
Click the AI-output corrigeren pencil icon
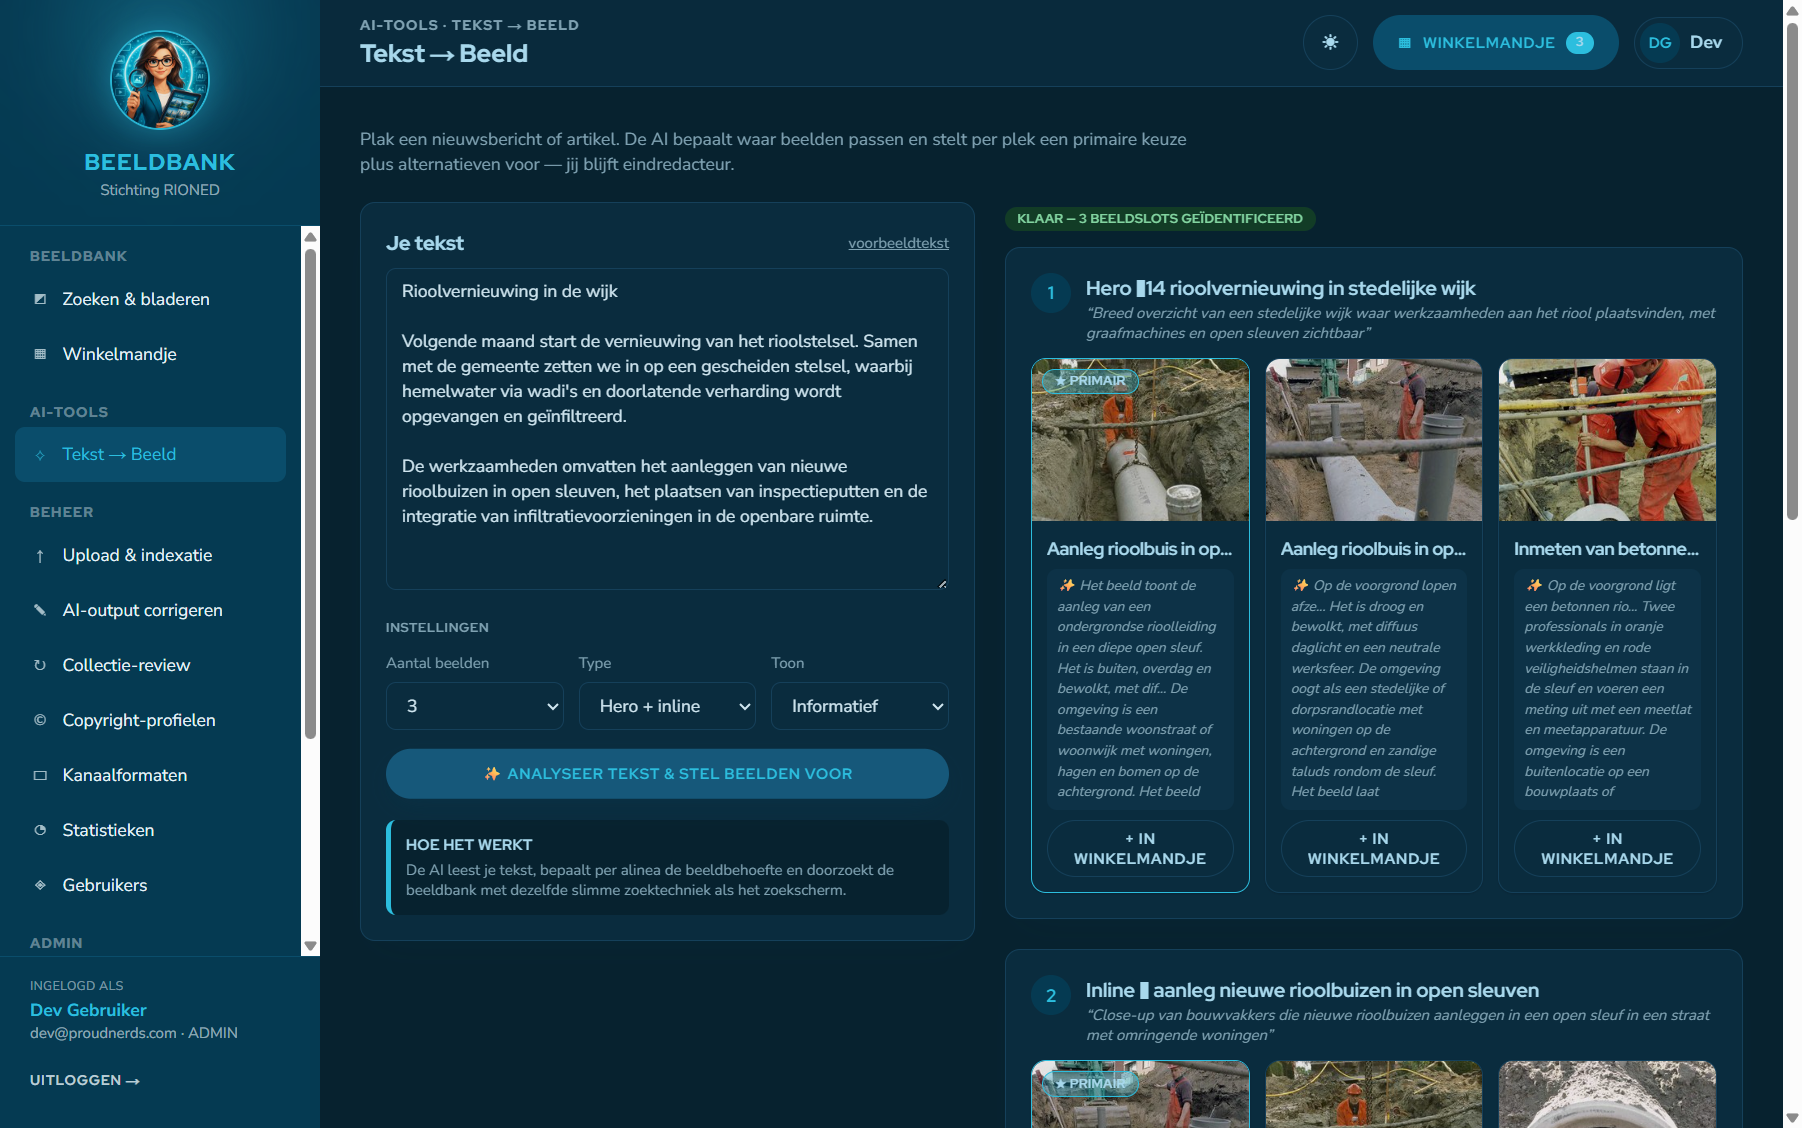[x=40, y=610]
